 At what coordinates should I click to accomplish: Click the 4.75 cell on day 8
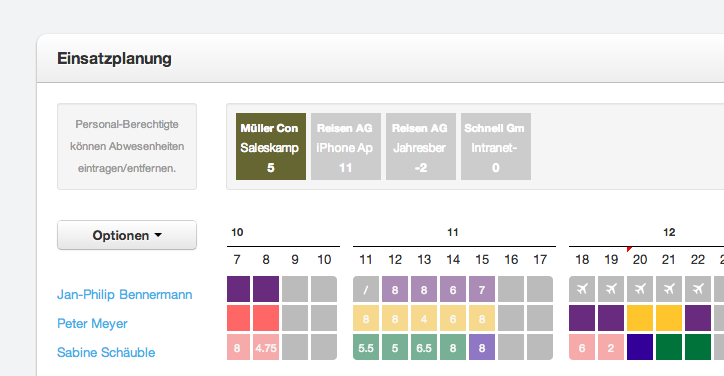tap(266, 347)
